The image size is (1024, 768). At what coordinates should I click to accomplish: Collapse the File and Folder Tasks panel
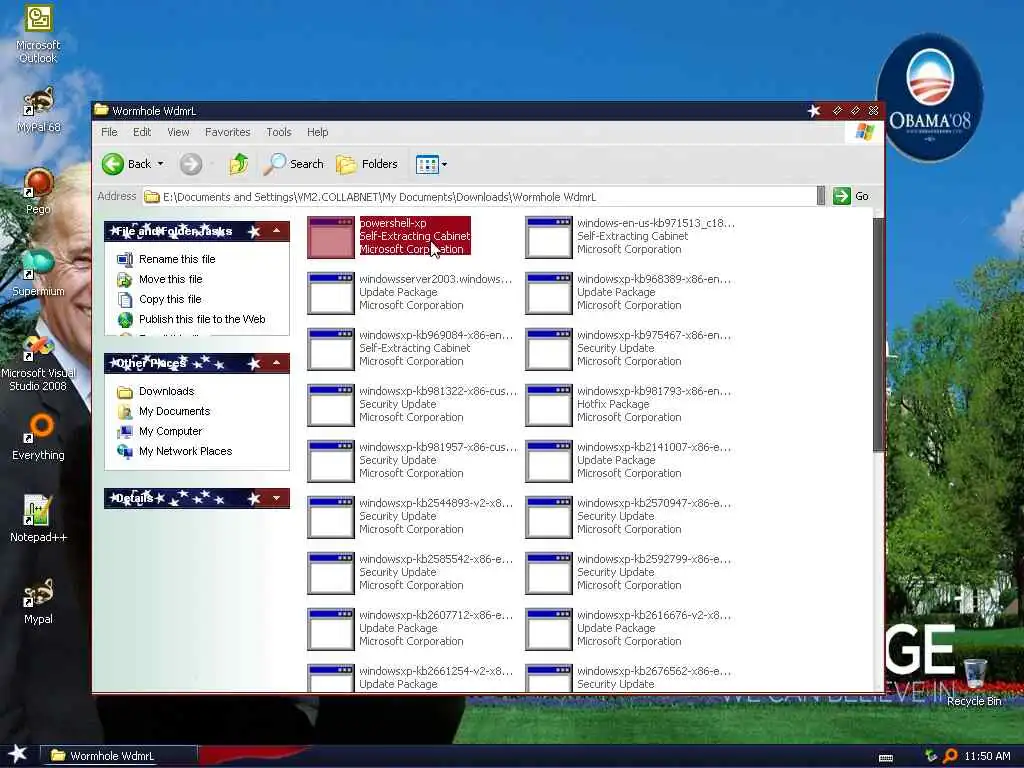tap(276, 231)
